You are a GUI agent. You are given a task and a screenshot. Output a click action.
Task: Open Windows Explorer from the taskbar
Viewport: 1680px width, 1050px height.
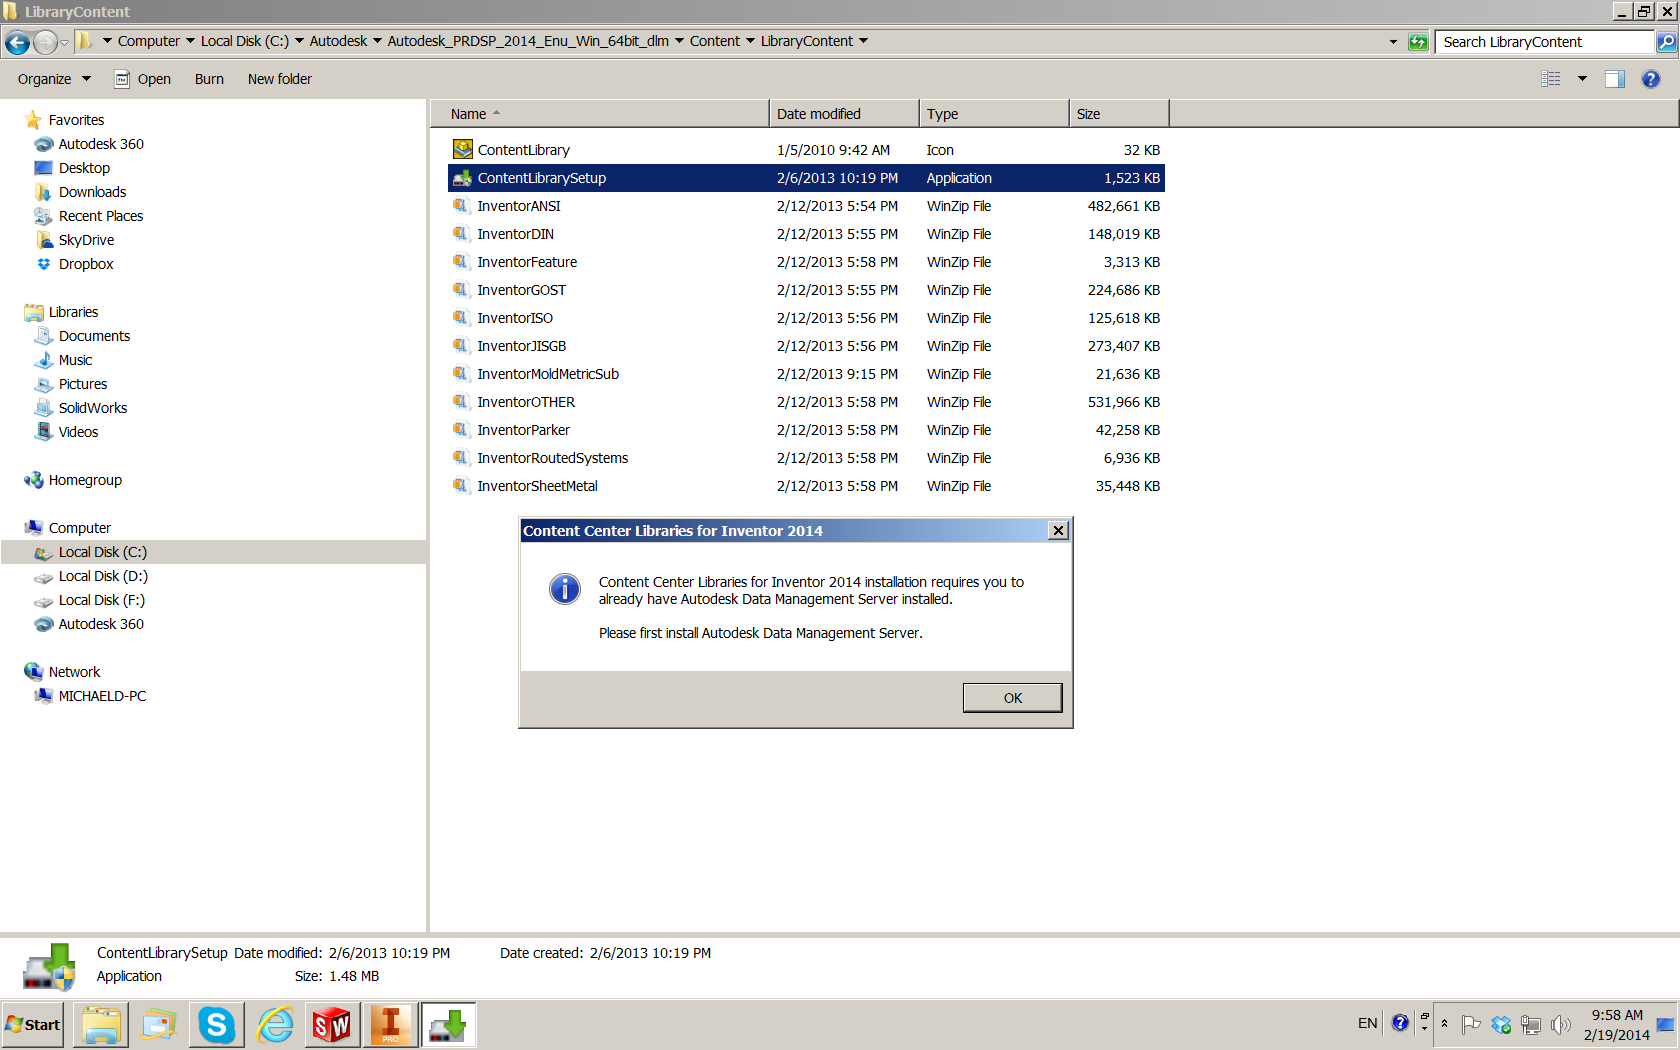[101, 1025]
